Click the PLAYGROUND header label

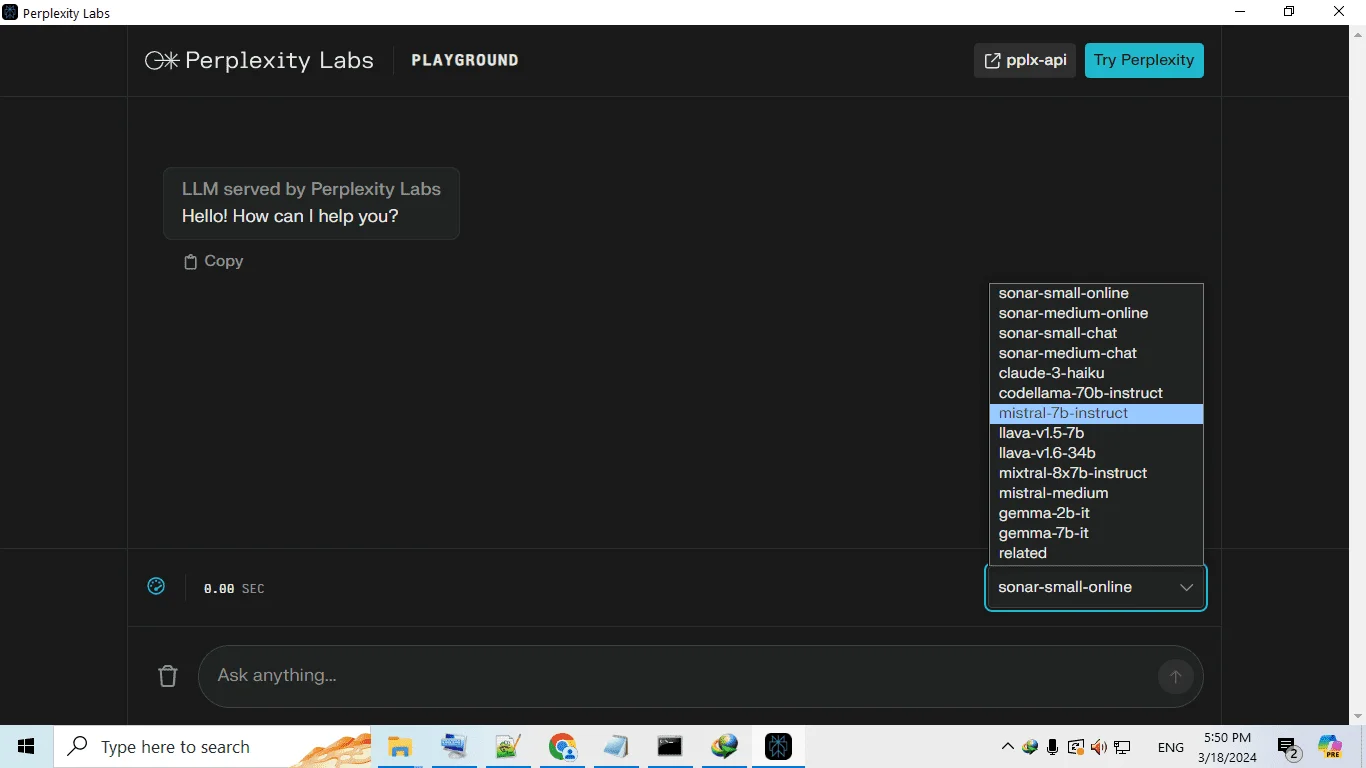(465, 60)
